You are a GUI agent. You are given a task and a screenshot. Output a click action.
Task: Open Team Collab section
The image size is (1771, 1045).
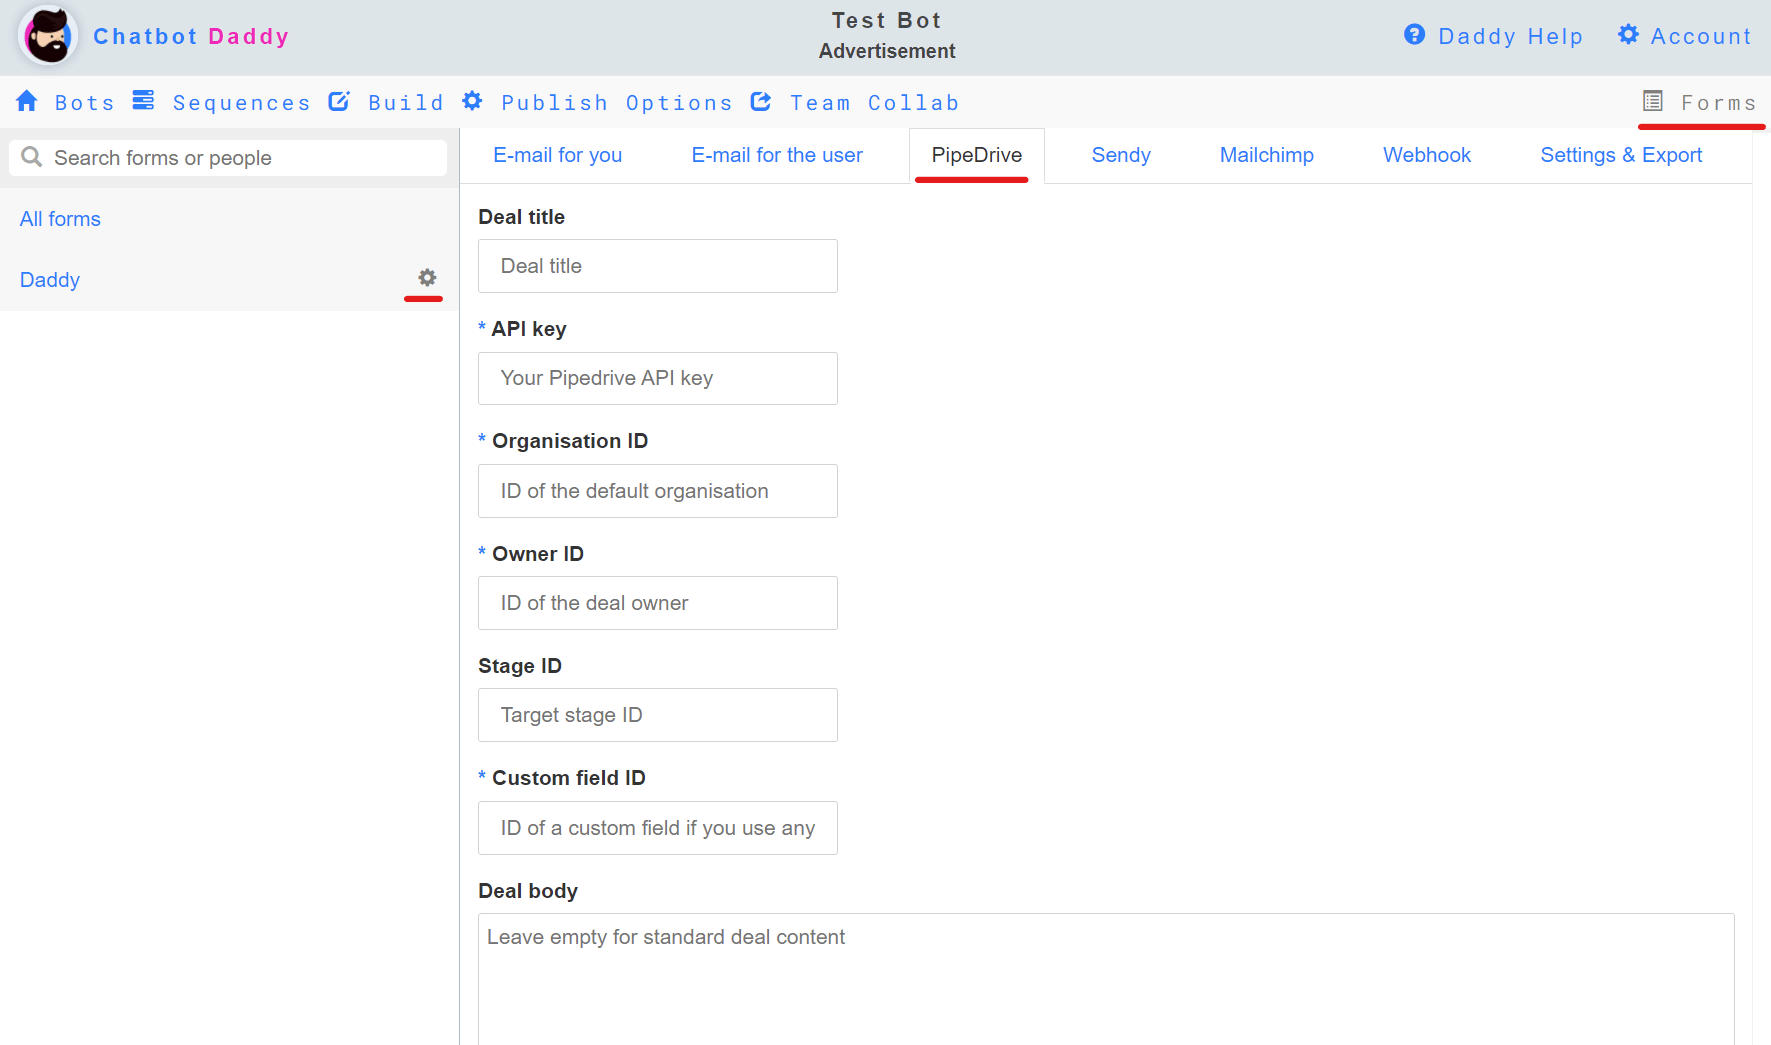[x=875, y=103]
